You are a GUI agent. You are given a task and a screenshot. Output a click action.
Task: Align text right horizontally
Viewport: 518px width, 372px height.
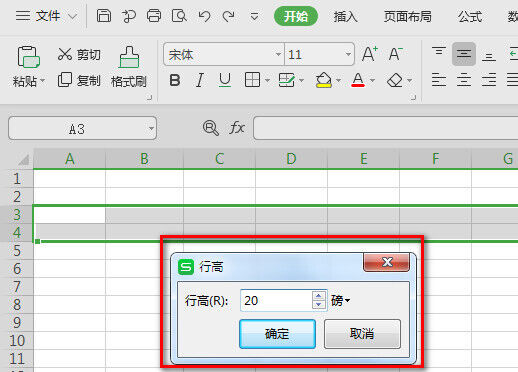pyautogui.click(x=489, y=80)
